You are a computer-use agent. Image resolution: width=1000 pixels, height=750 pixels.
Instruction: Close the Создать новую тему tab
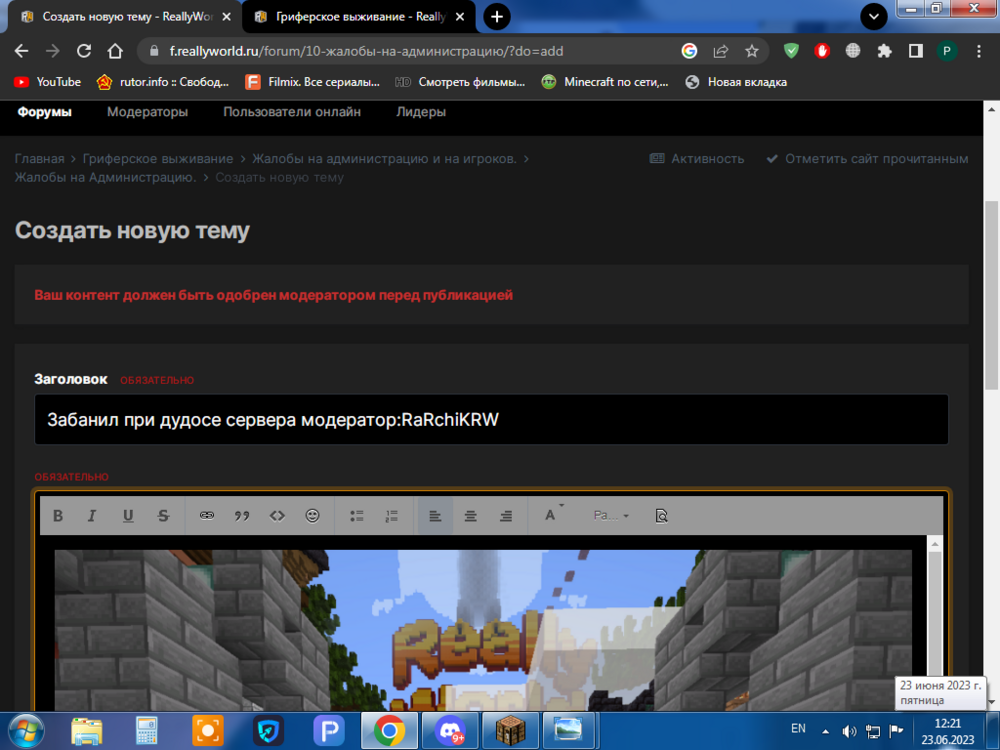point(226,17)
